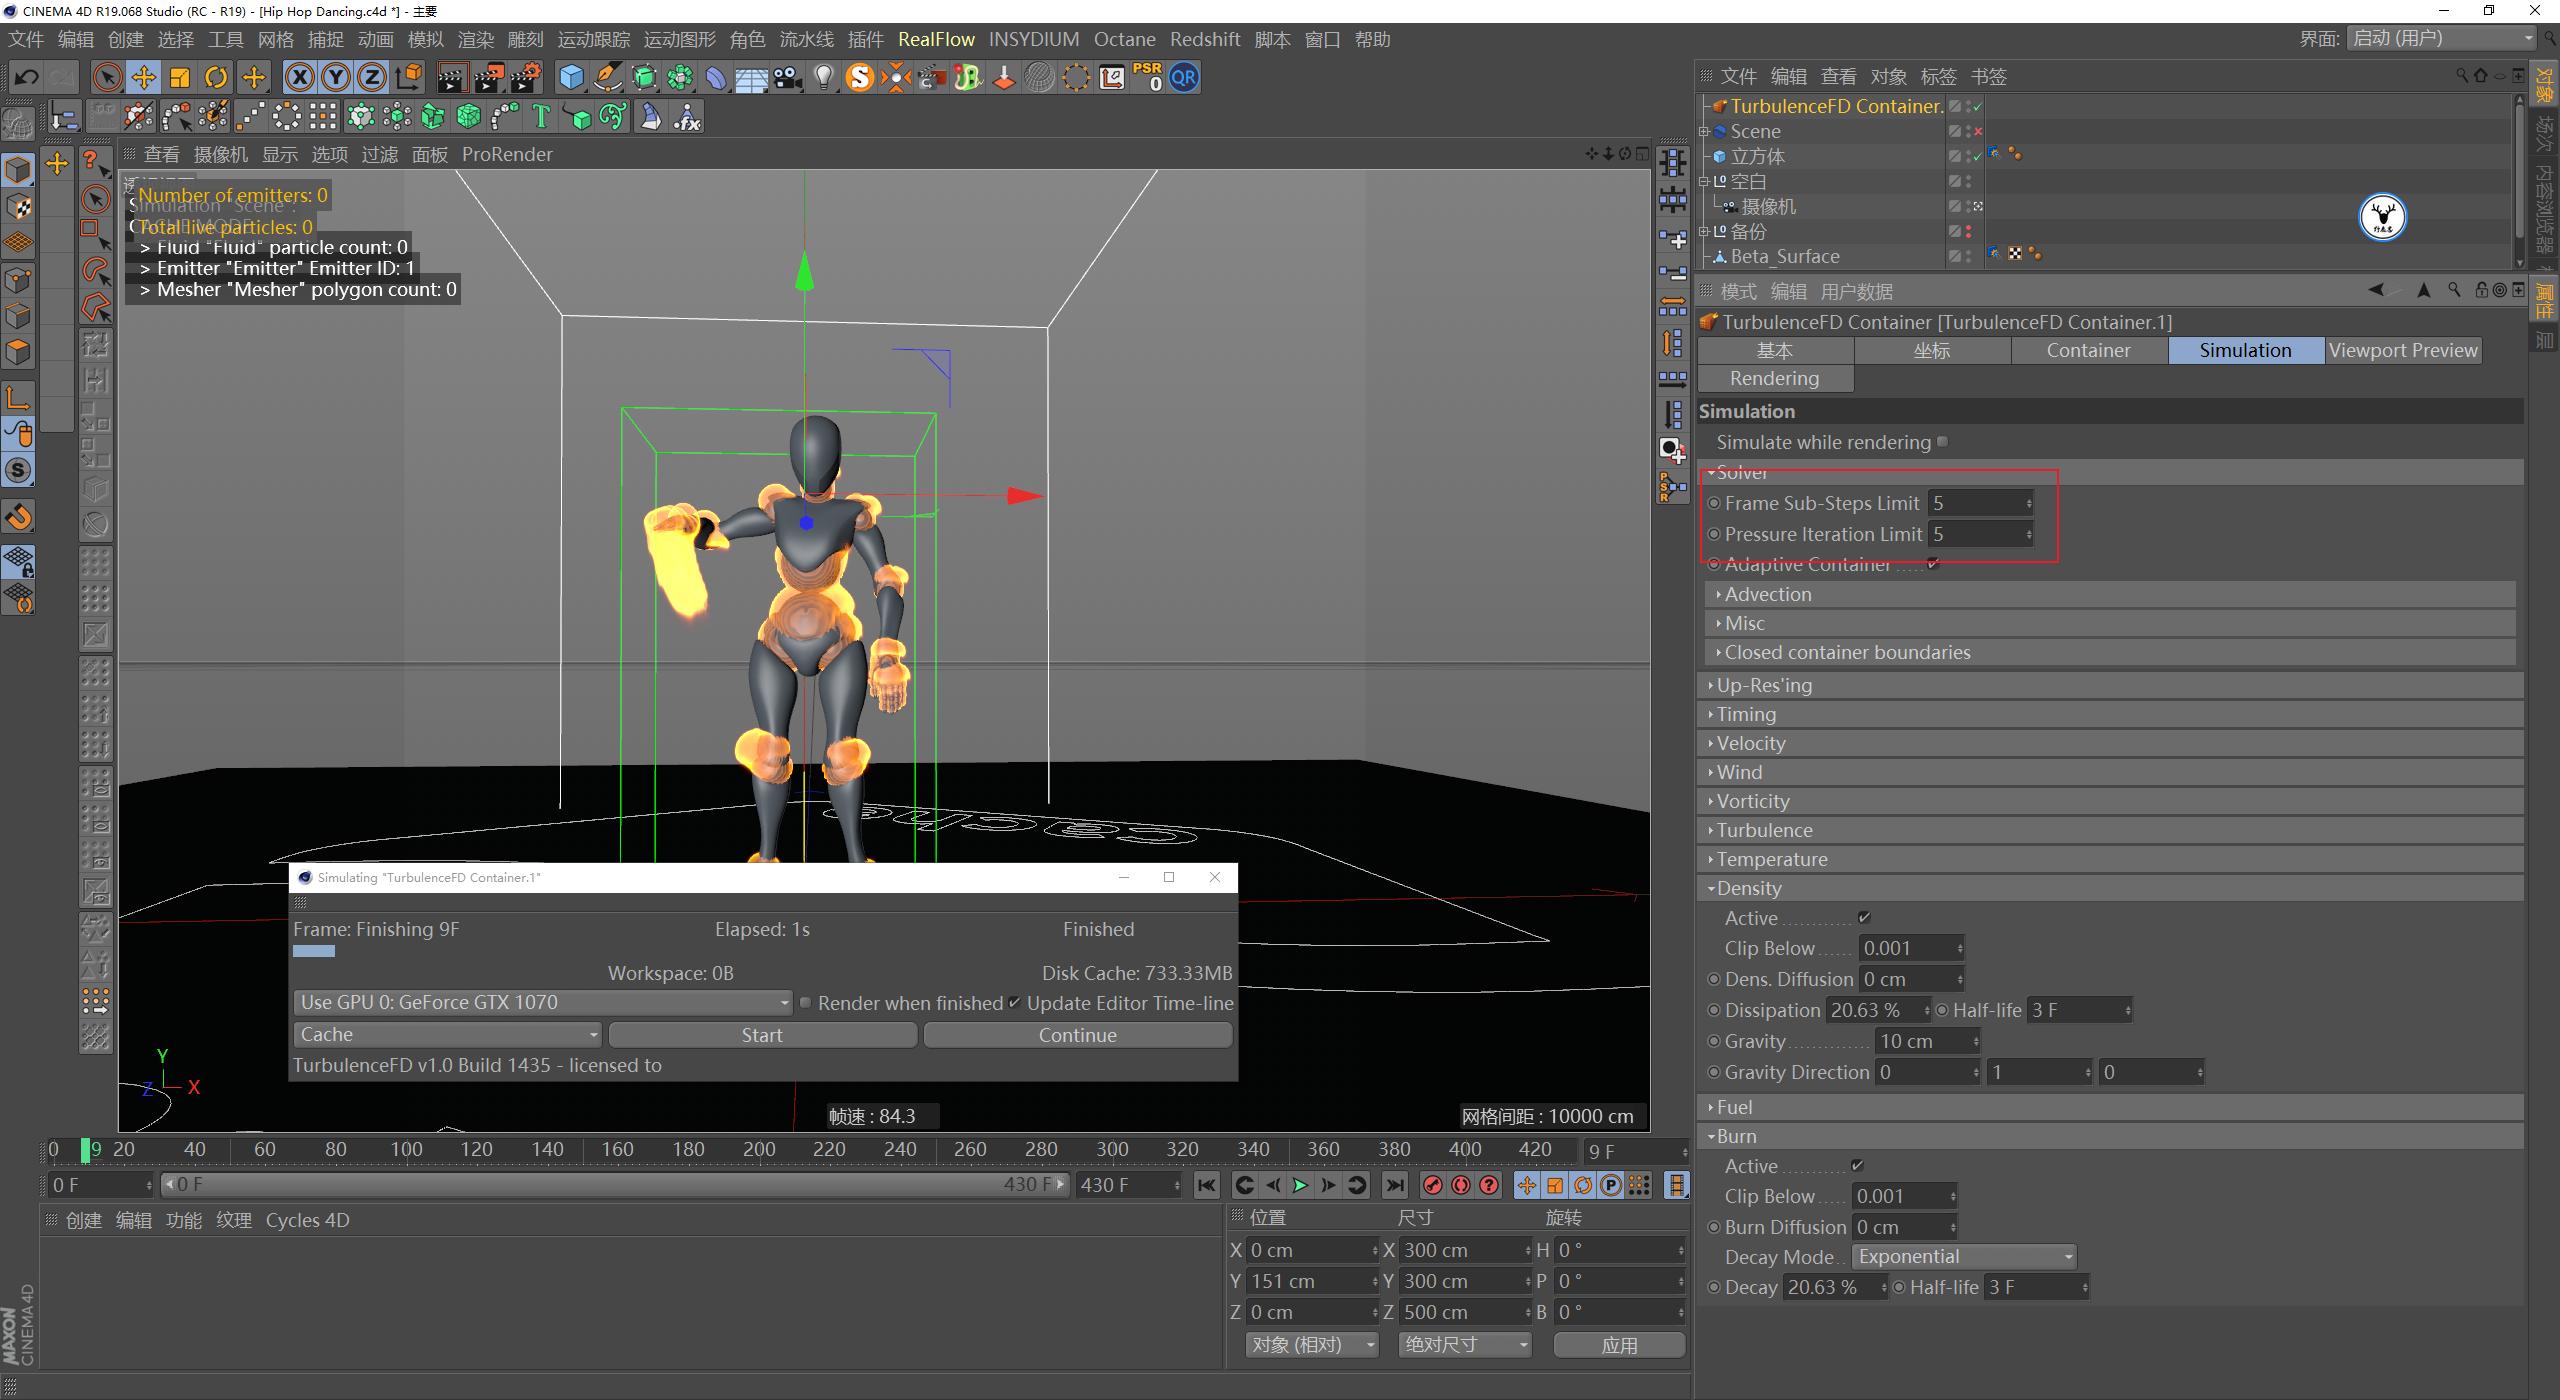Select the Pen spline tool icon
Image resolution: width=2560 pixels, height=1400 pixels.
point(608,77)
